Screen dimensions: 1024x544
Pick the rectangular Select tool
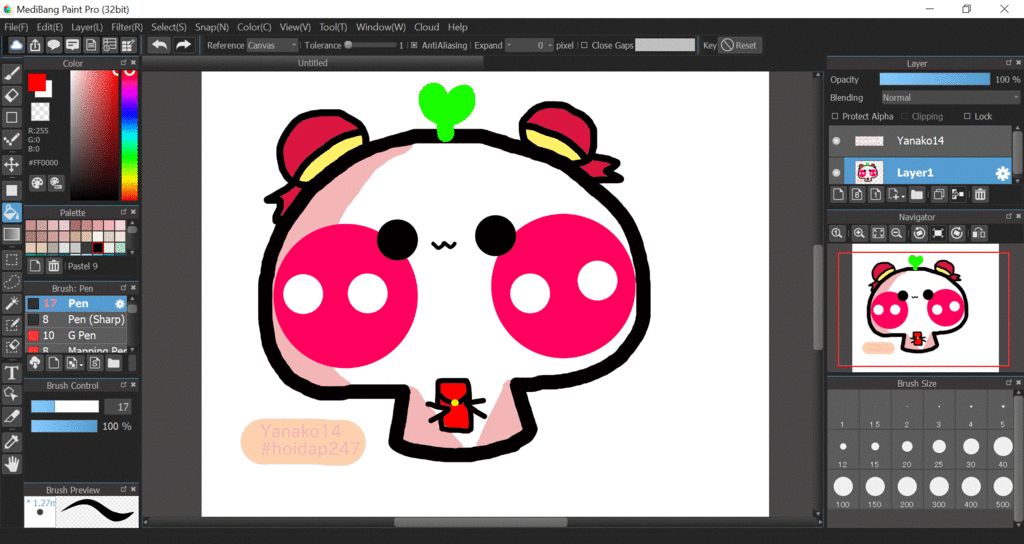point(12,260)
